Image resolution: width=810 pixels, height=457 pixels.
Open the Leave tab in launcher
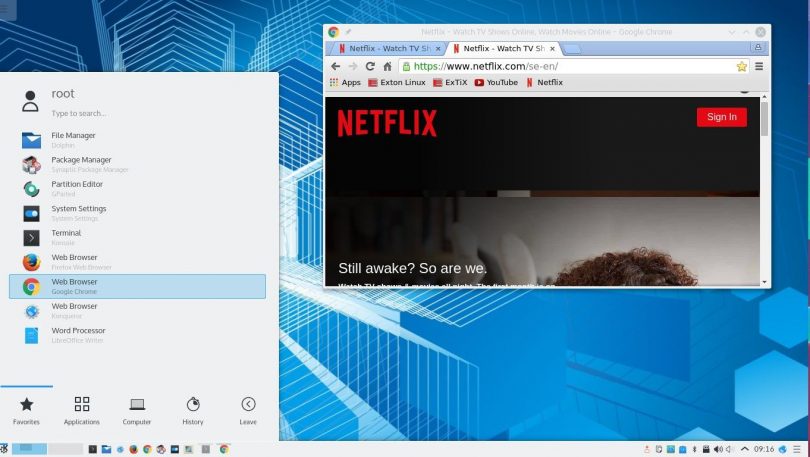click(248, 411)
